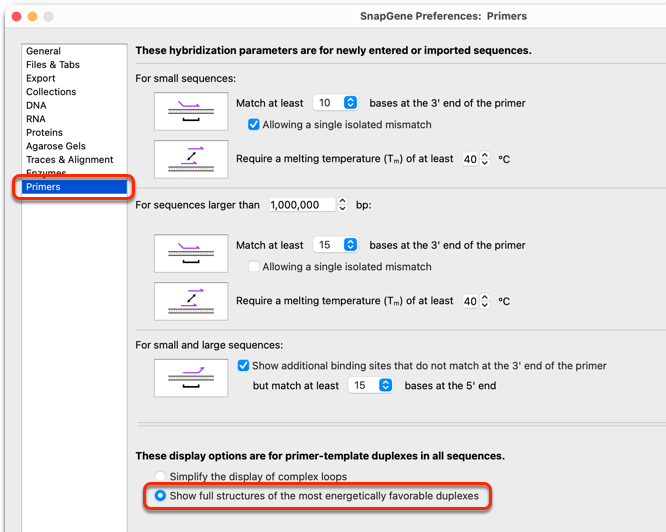Increase small-sequence melting temperature stepper
The width and height of the screenshot is (666, 532).
tap(485, 155)
